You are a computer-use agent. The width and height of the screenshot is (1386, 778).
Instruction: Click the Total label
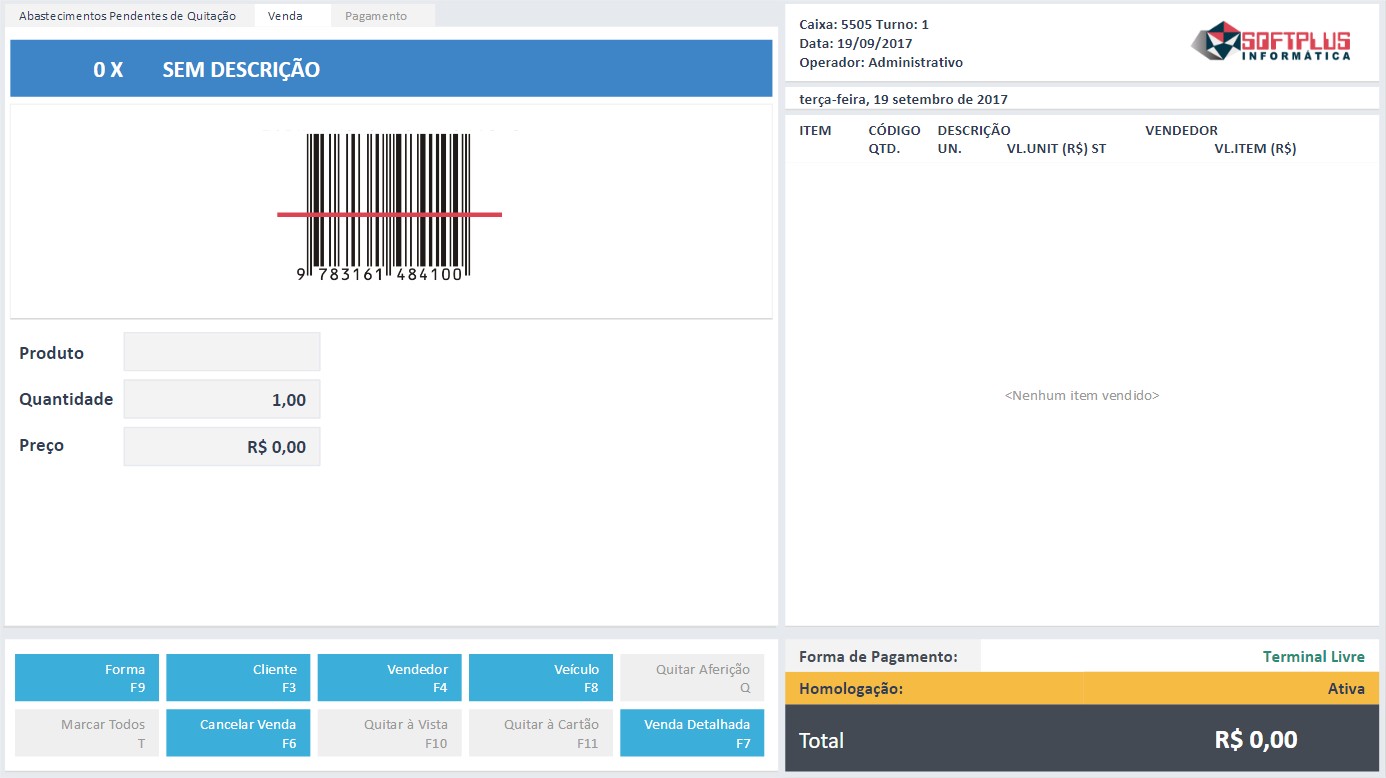(821, 740)
